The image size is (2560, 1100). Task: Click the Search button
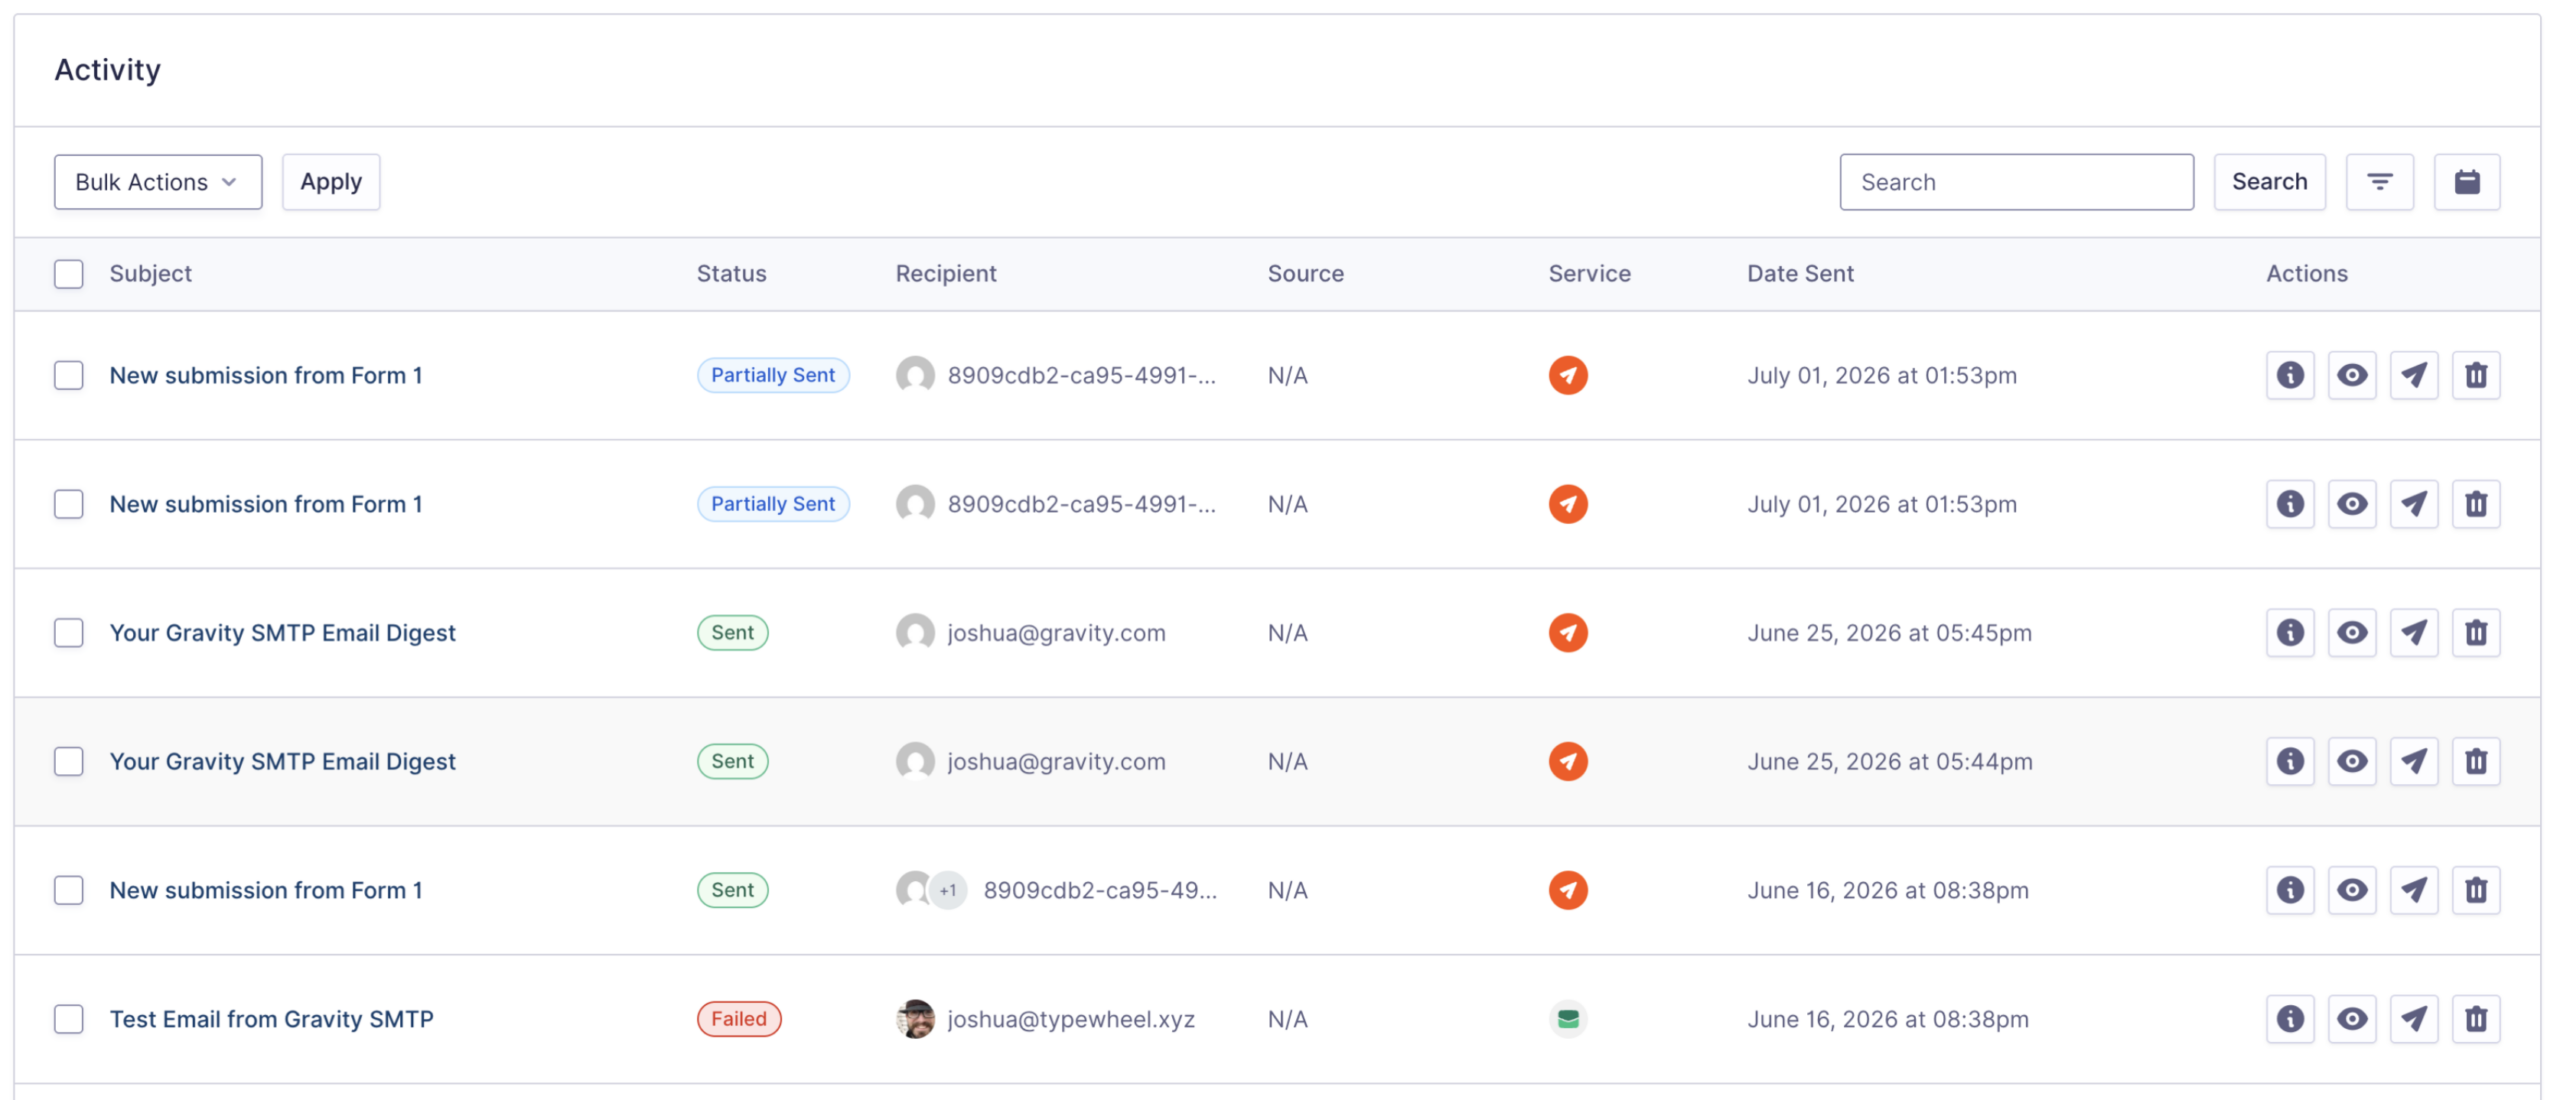[2269, 182]
